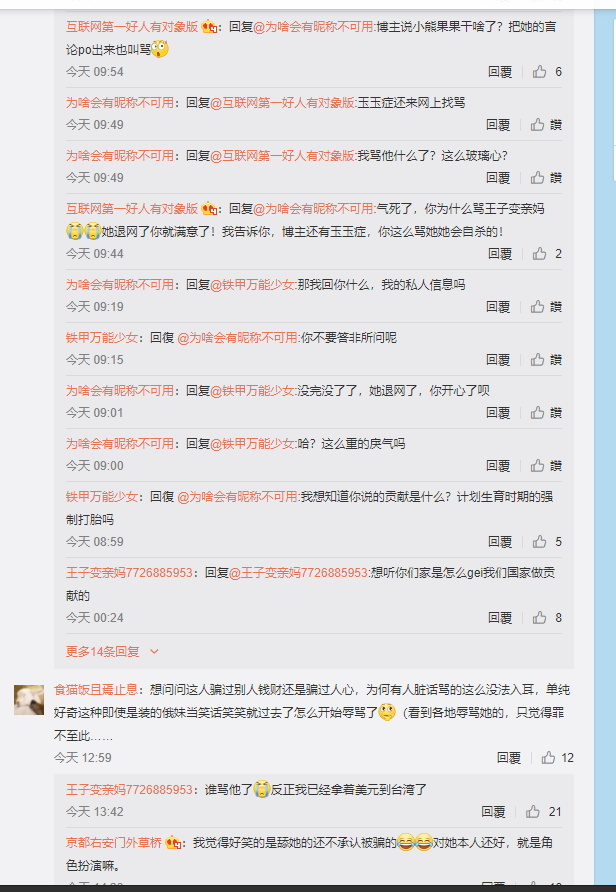Open 食猫饭且焉止息's avatar thumbnail
616x892 pixels.
tap(29, 700)
